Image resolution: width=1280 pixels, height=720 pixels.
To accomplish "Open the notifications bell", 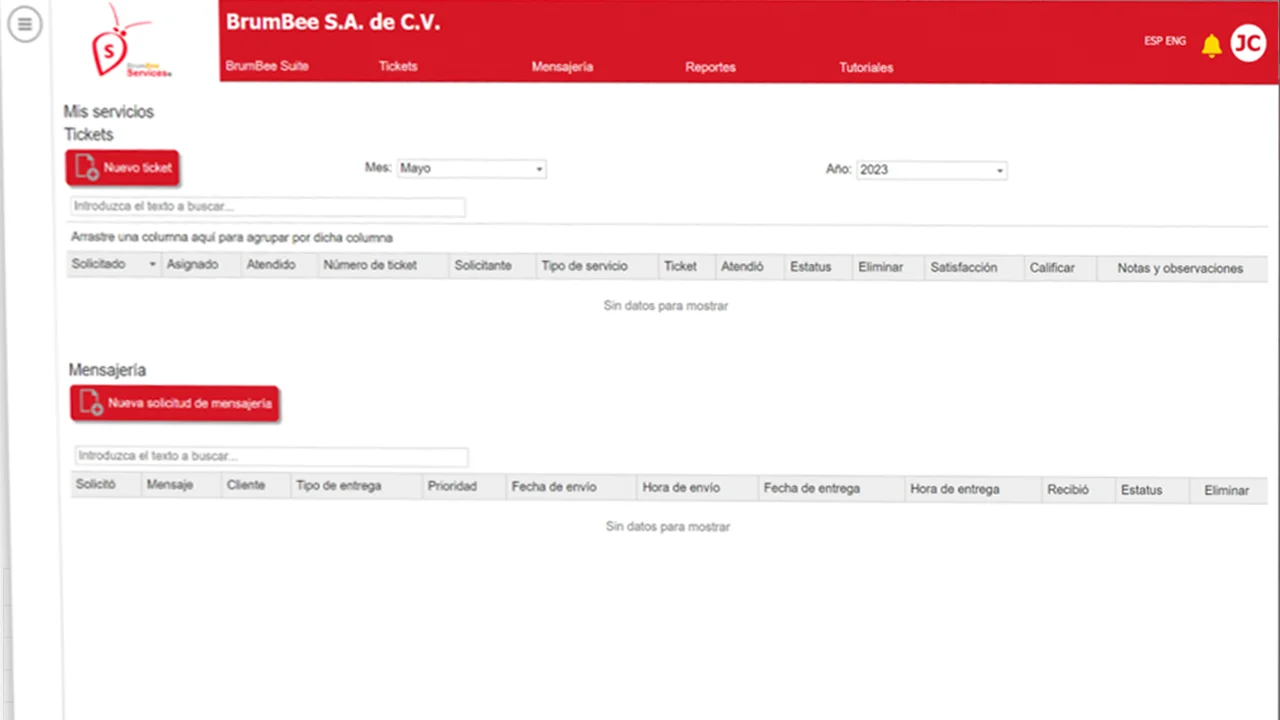I will (x=1211, y=45).
